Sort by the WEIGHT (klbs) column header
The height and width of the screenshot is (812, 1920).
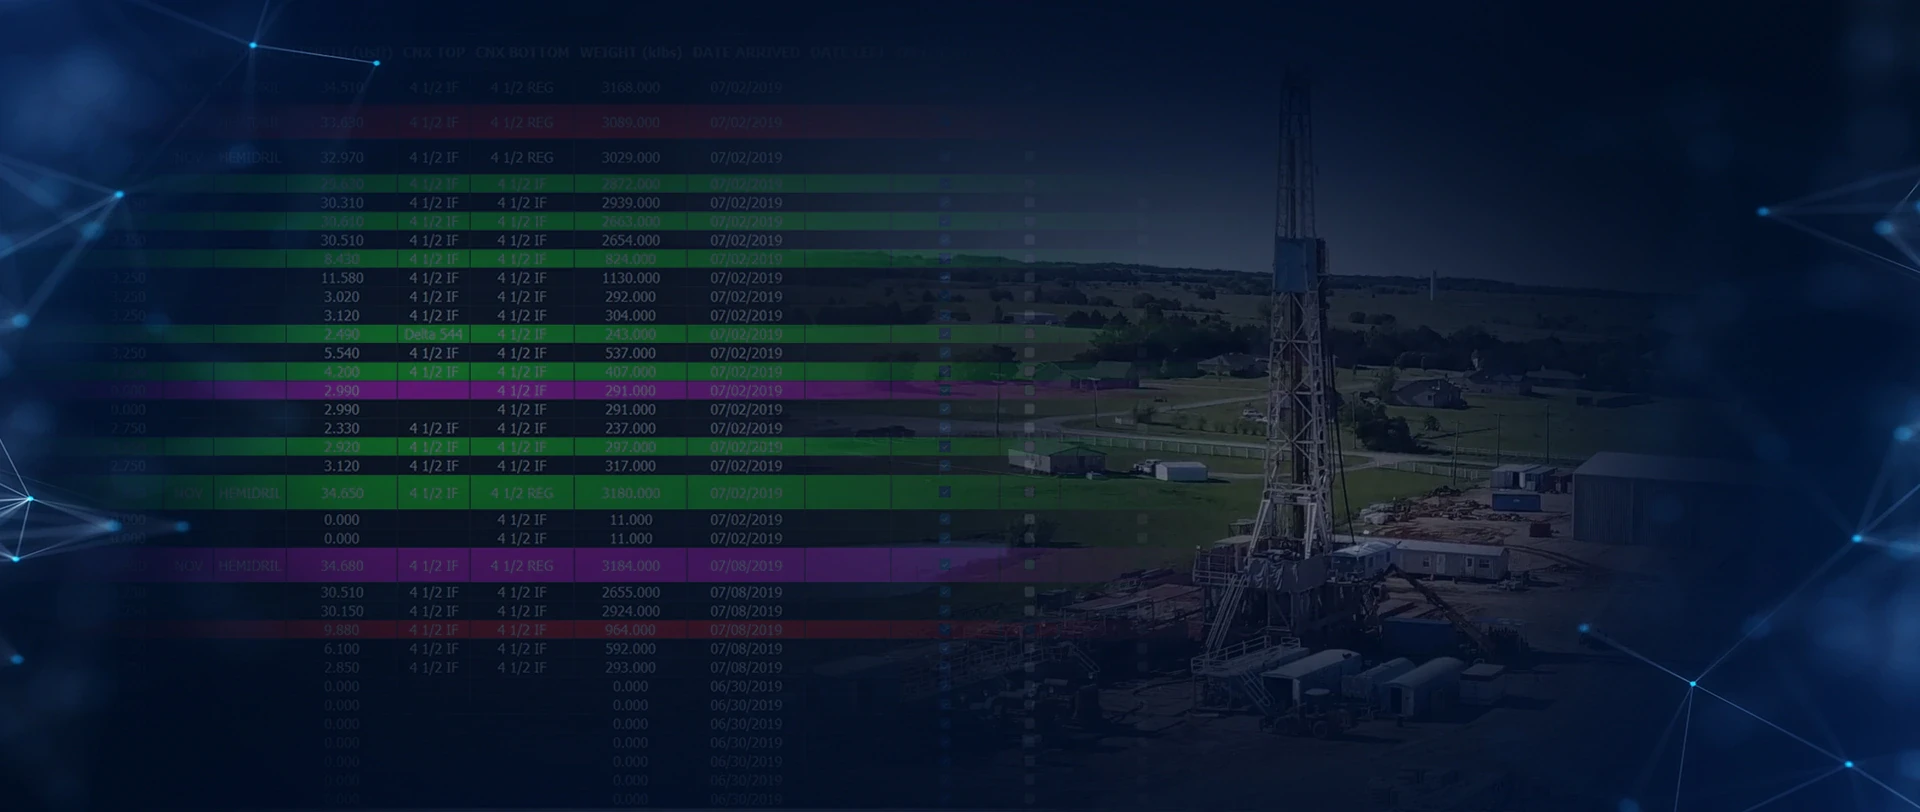point(630,52)
